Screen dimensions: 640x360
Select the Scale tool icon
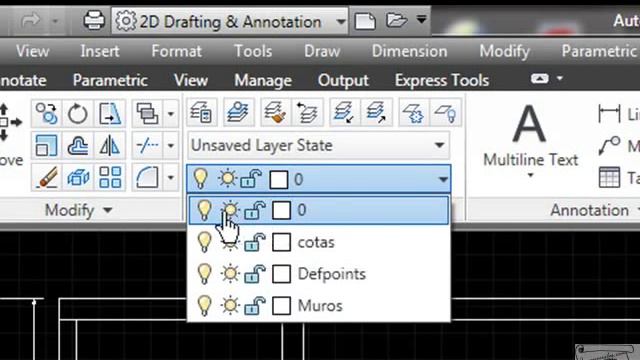tap(46, 145)
